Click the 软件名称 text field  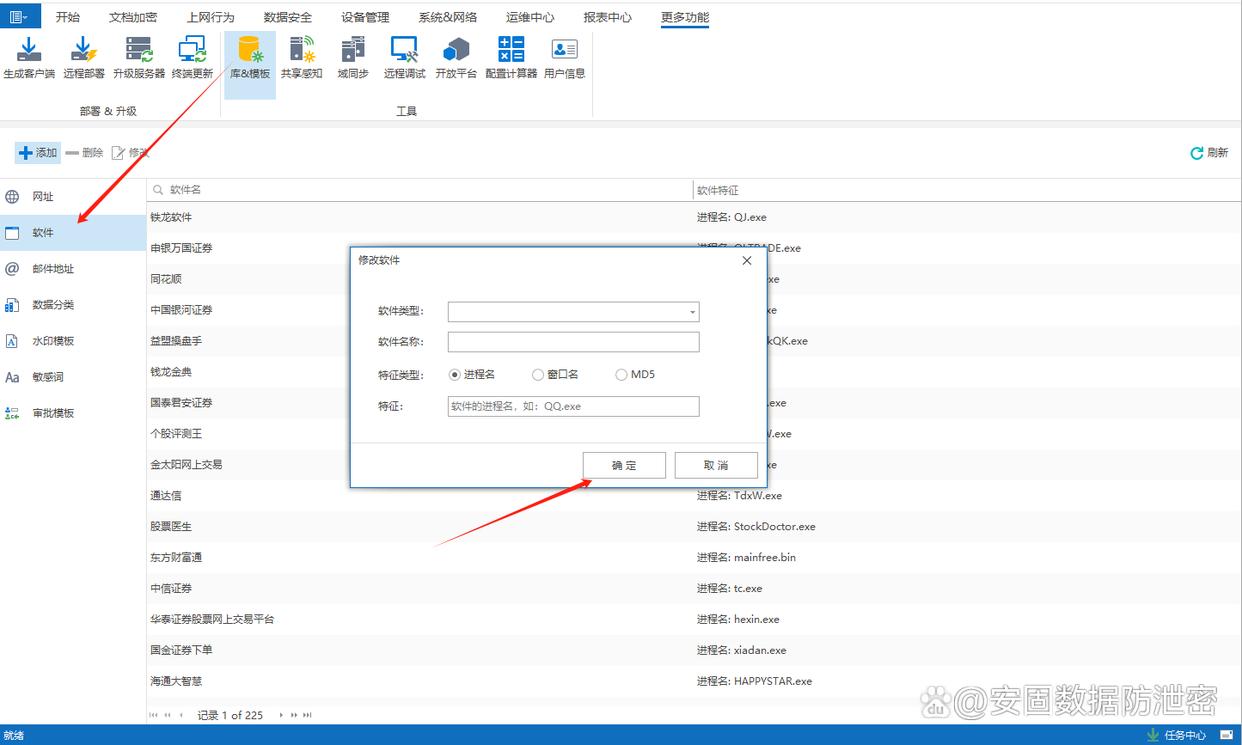[573, 342]
